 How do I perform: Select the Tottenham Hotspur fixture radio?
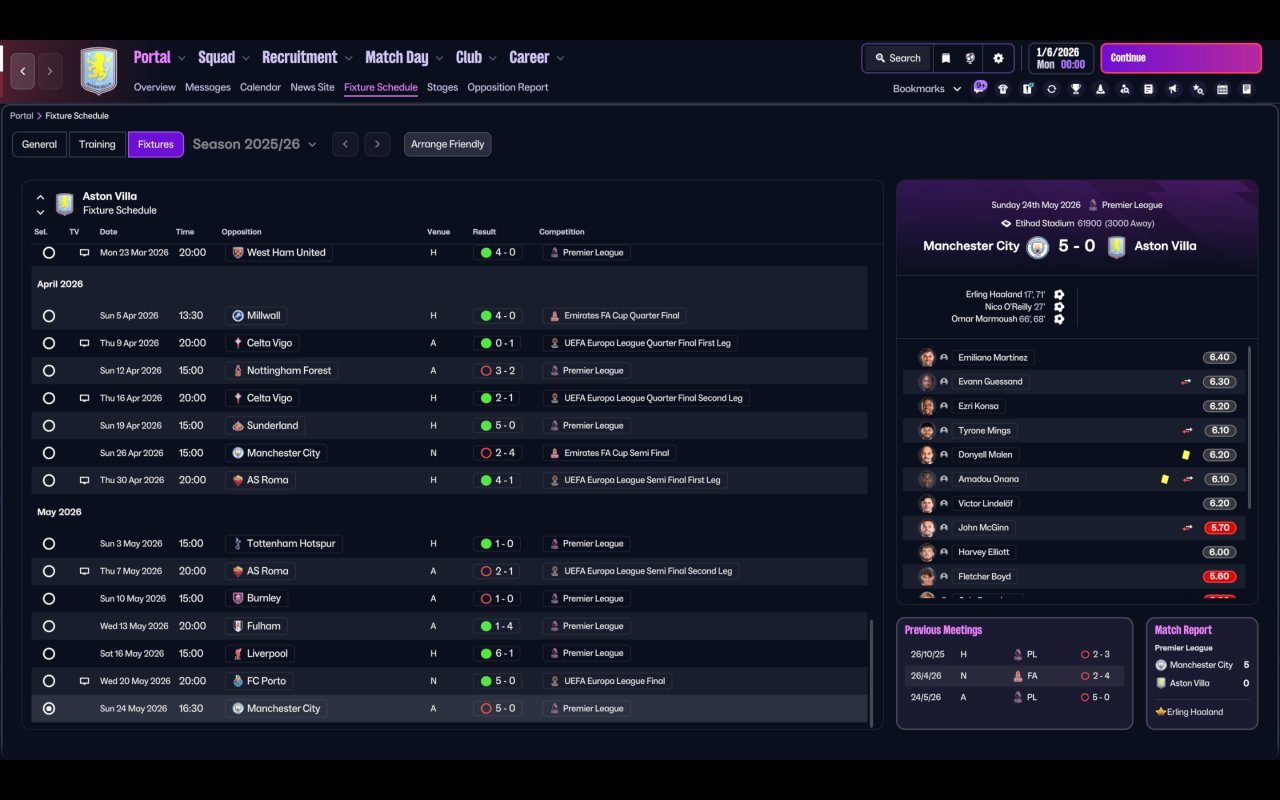click(x=49, y=544)
